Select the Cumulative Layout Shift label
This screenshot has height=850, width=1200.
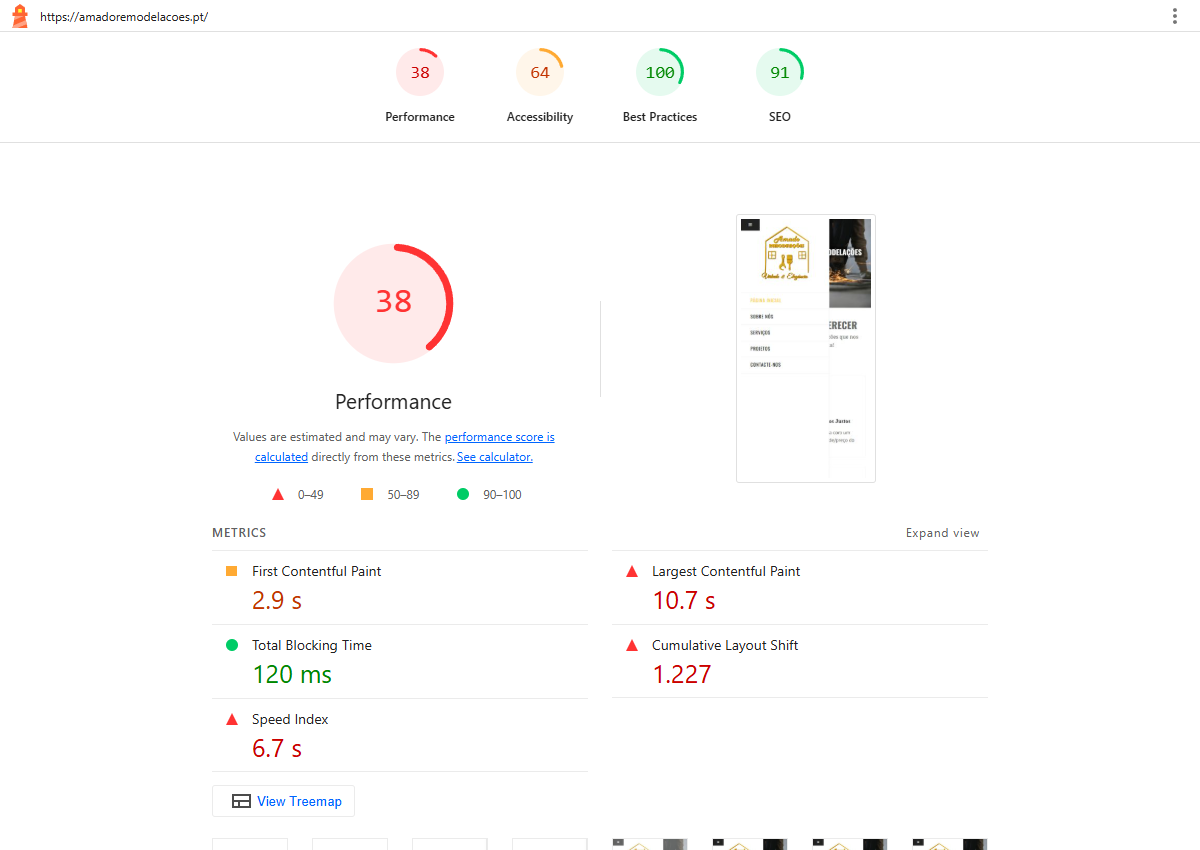point(725,645)
